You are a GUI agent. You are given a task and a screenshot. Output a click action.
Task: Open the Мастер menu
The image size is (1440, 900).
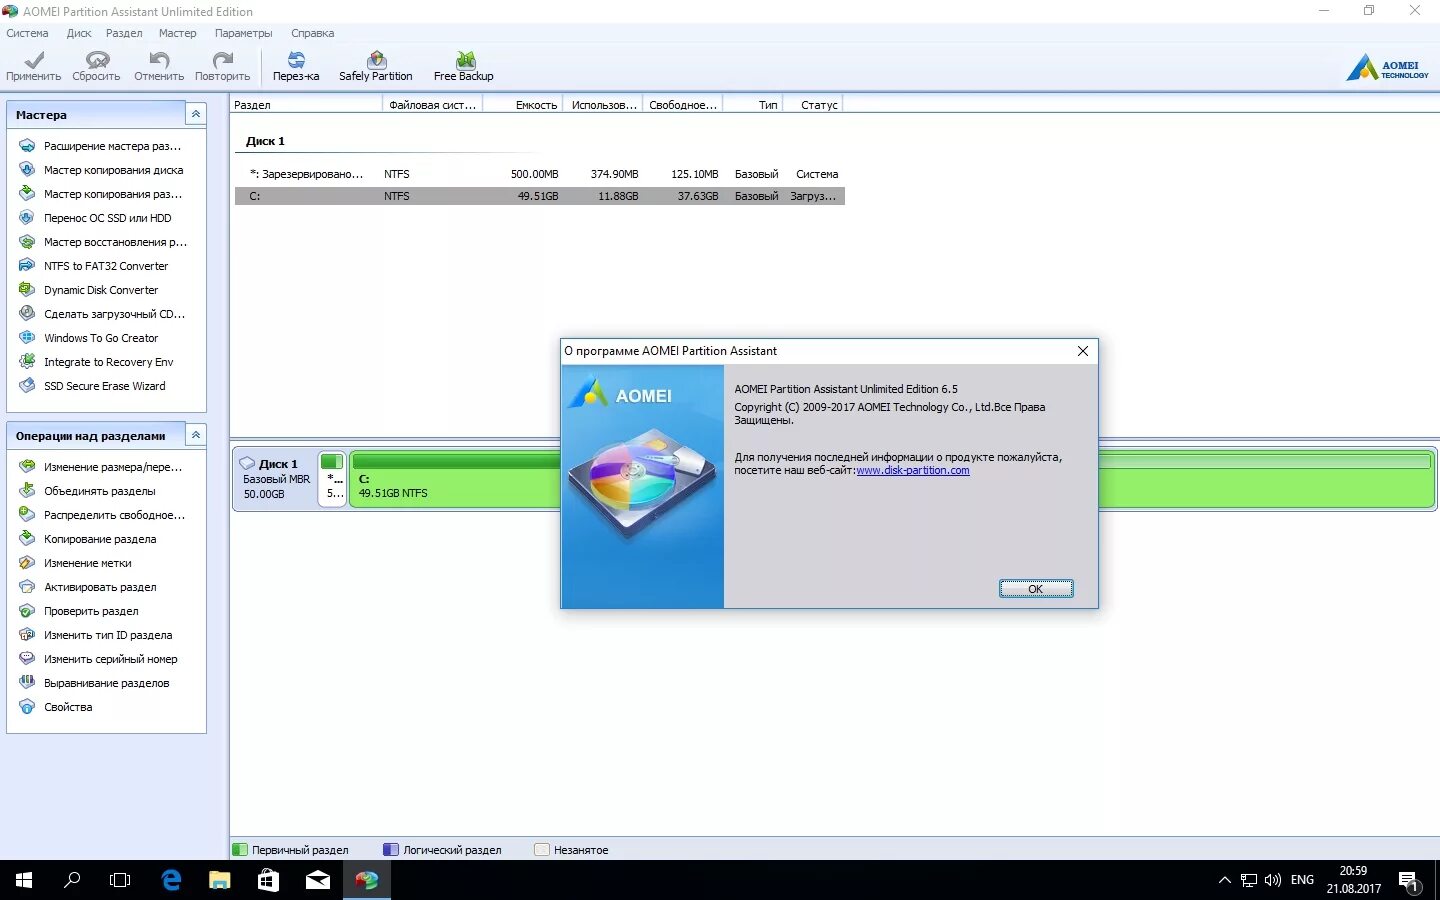click(178, 33)
